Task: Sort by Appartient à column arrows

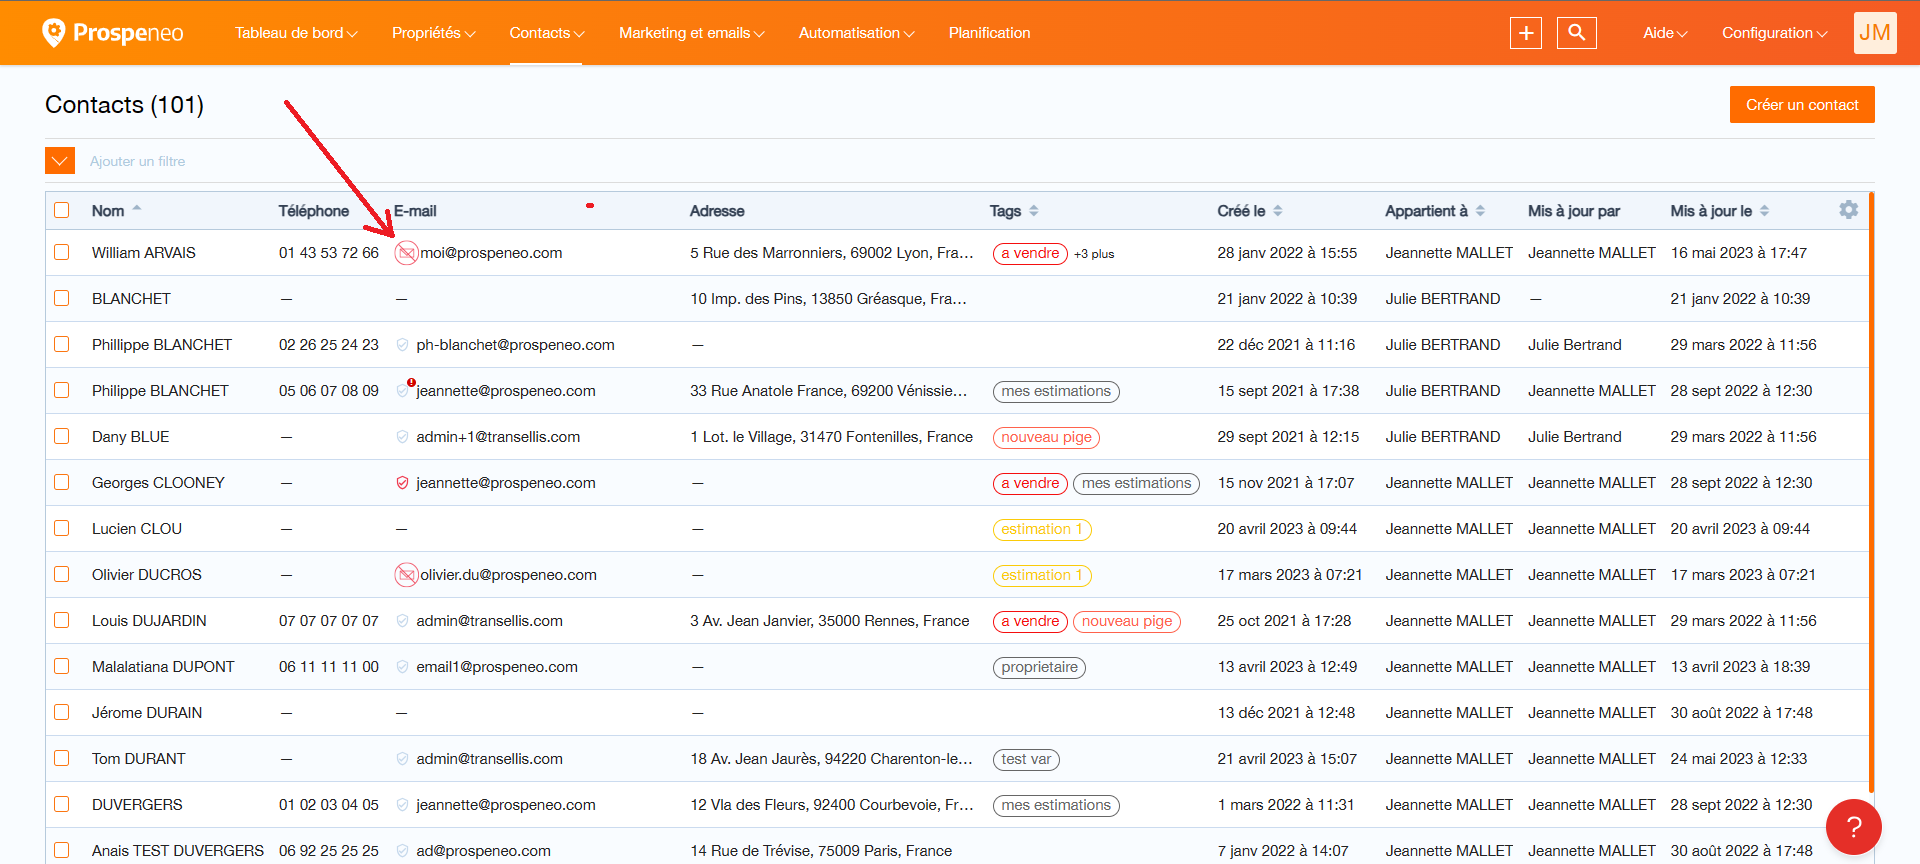Action: (x=1480, y=211)
